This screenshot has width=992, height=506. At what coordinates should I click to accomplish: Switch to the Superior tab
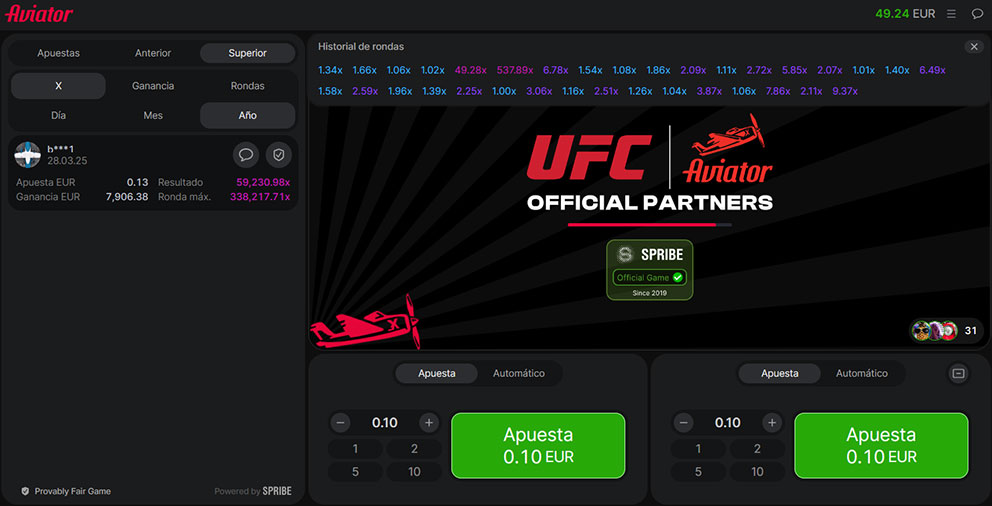tap(247, 53)
